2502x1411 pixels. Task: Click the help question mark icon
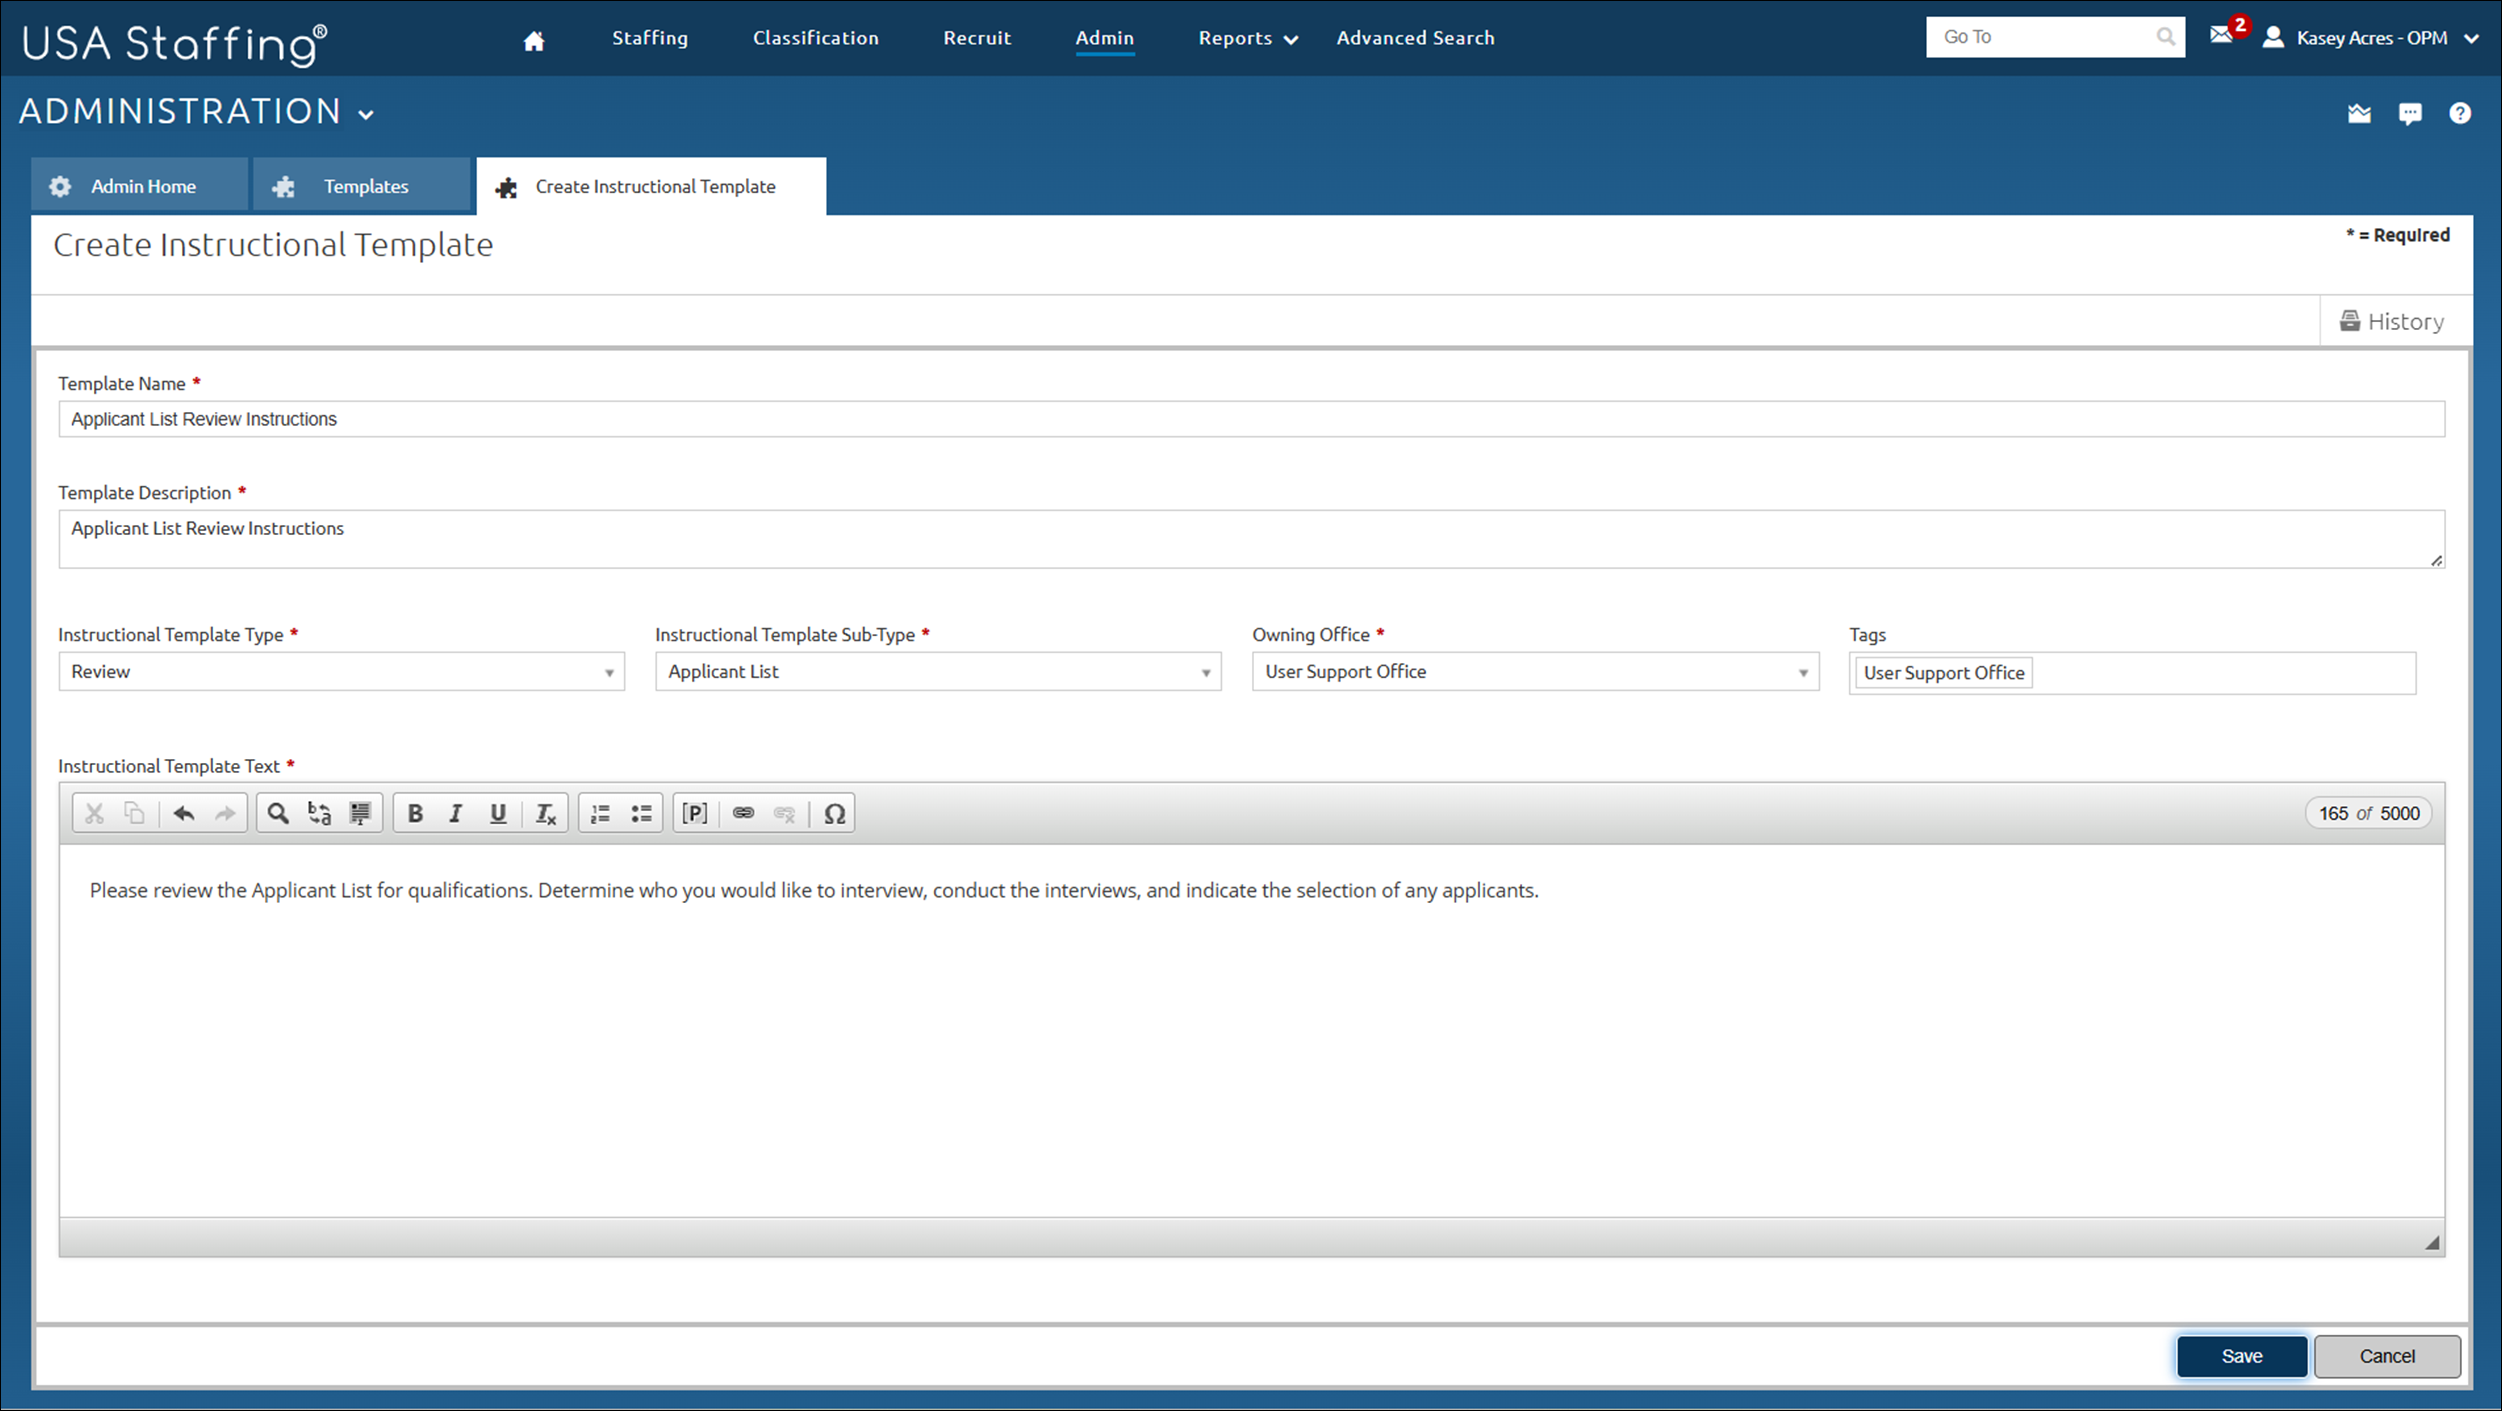(2461, 113)
